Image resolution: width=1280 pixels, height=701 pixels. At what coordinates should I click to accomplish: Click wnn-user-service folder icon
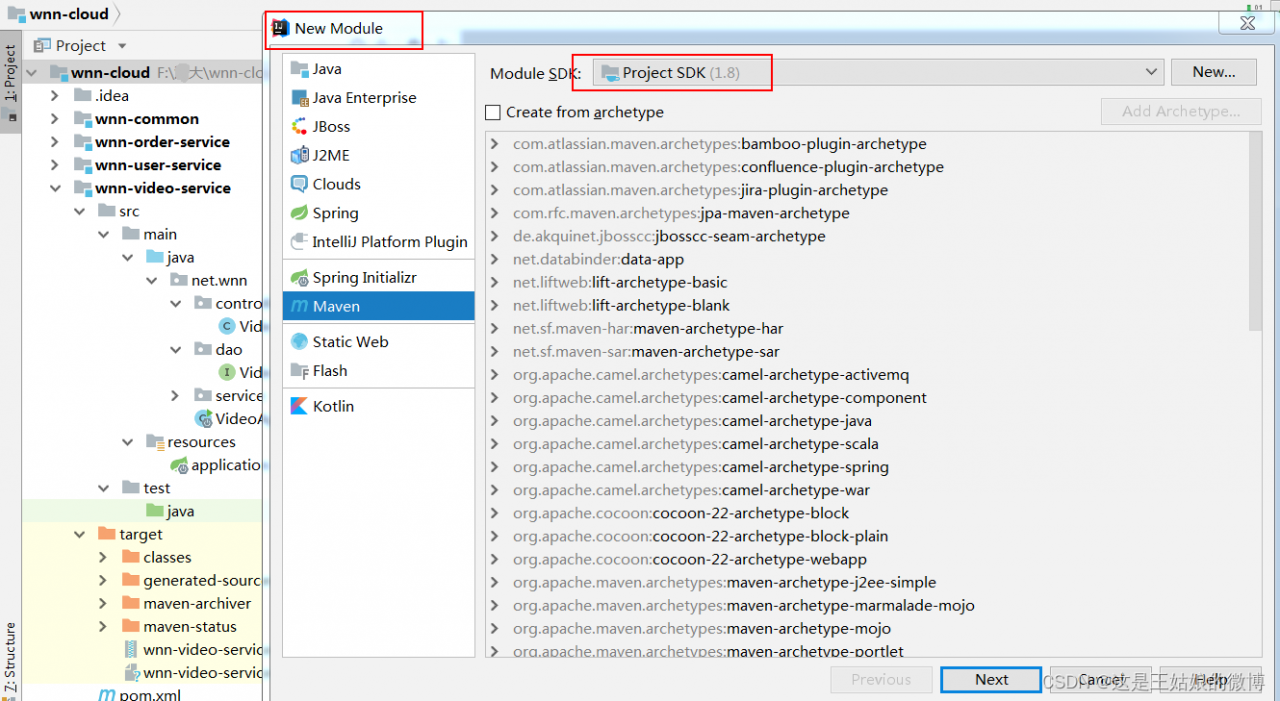(82, 165)
